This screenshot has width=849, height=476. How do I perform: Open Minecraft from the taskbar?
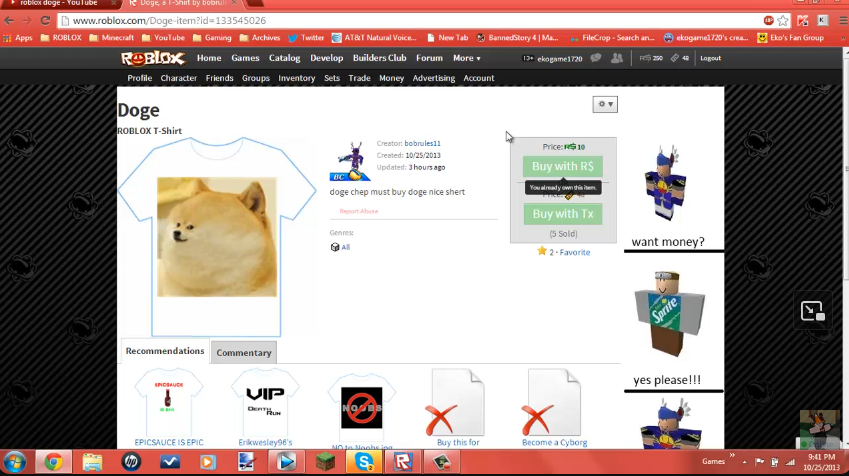click(326, 462)
